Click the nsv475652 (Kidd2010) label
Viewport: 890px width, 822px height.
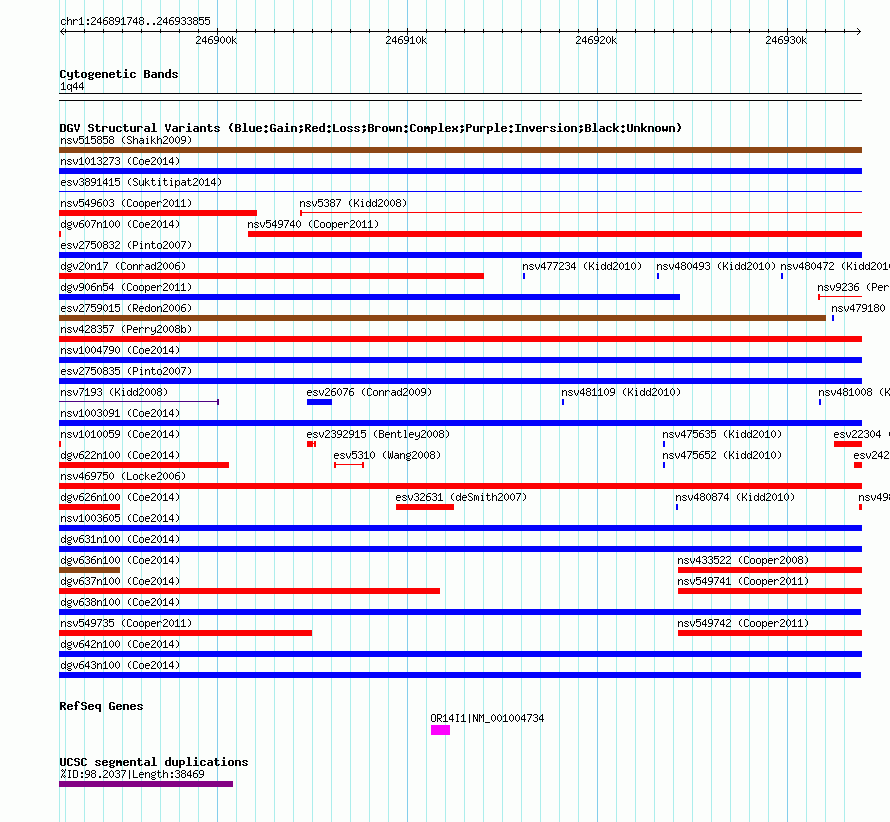(722, 455)
